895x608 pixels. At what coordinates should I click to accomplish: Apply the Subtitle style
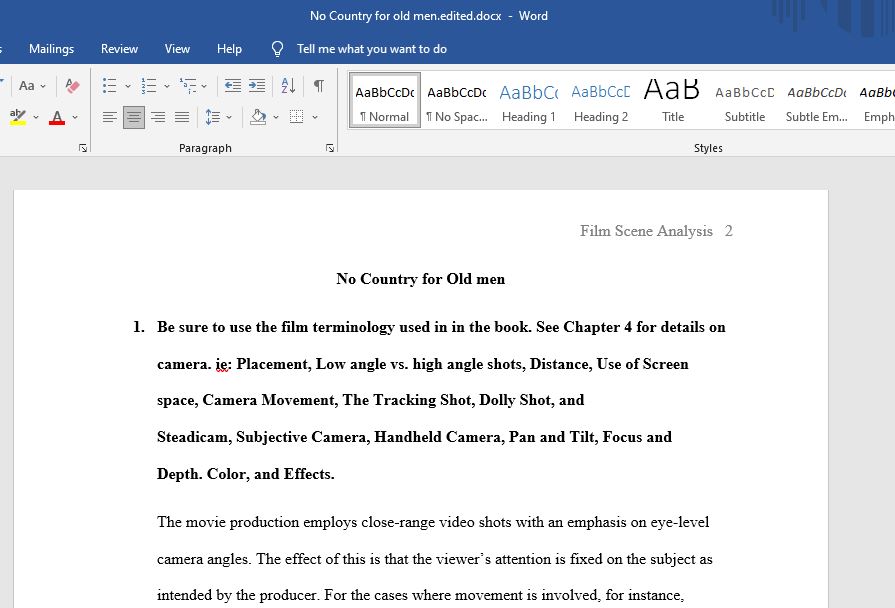coord(744,100)
